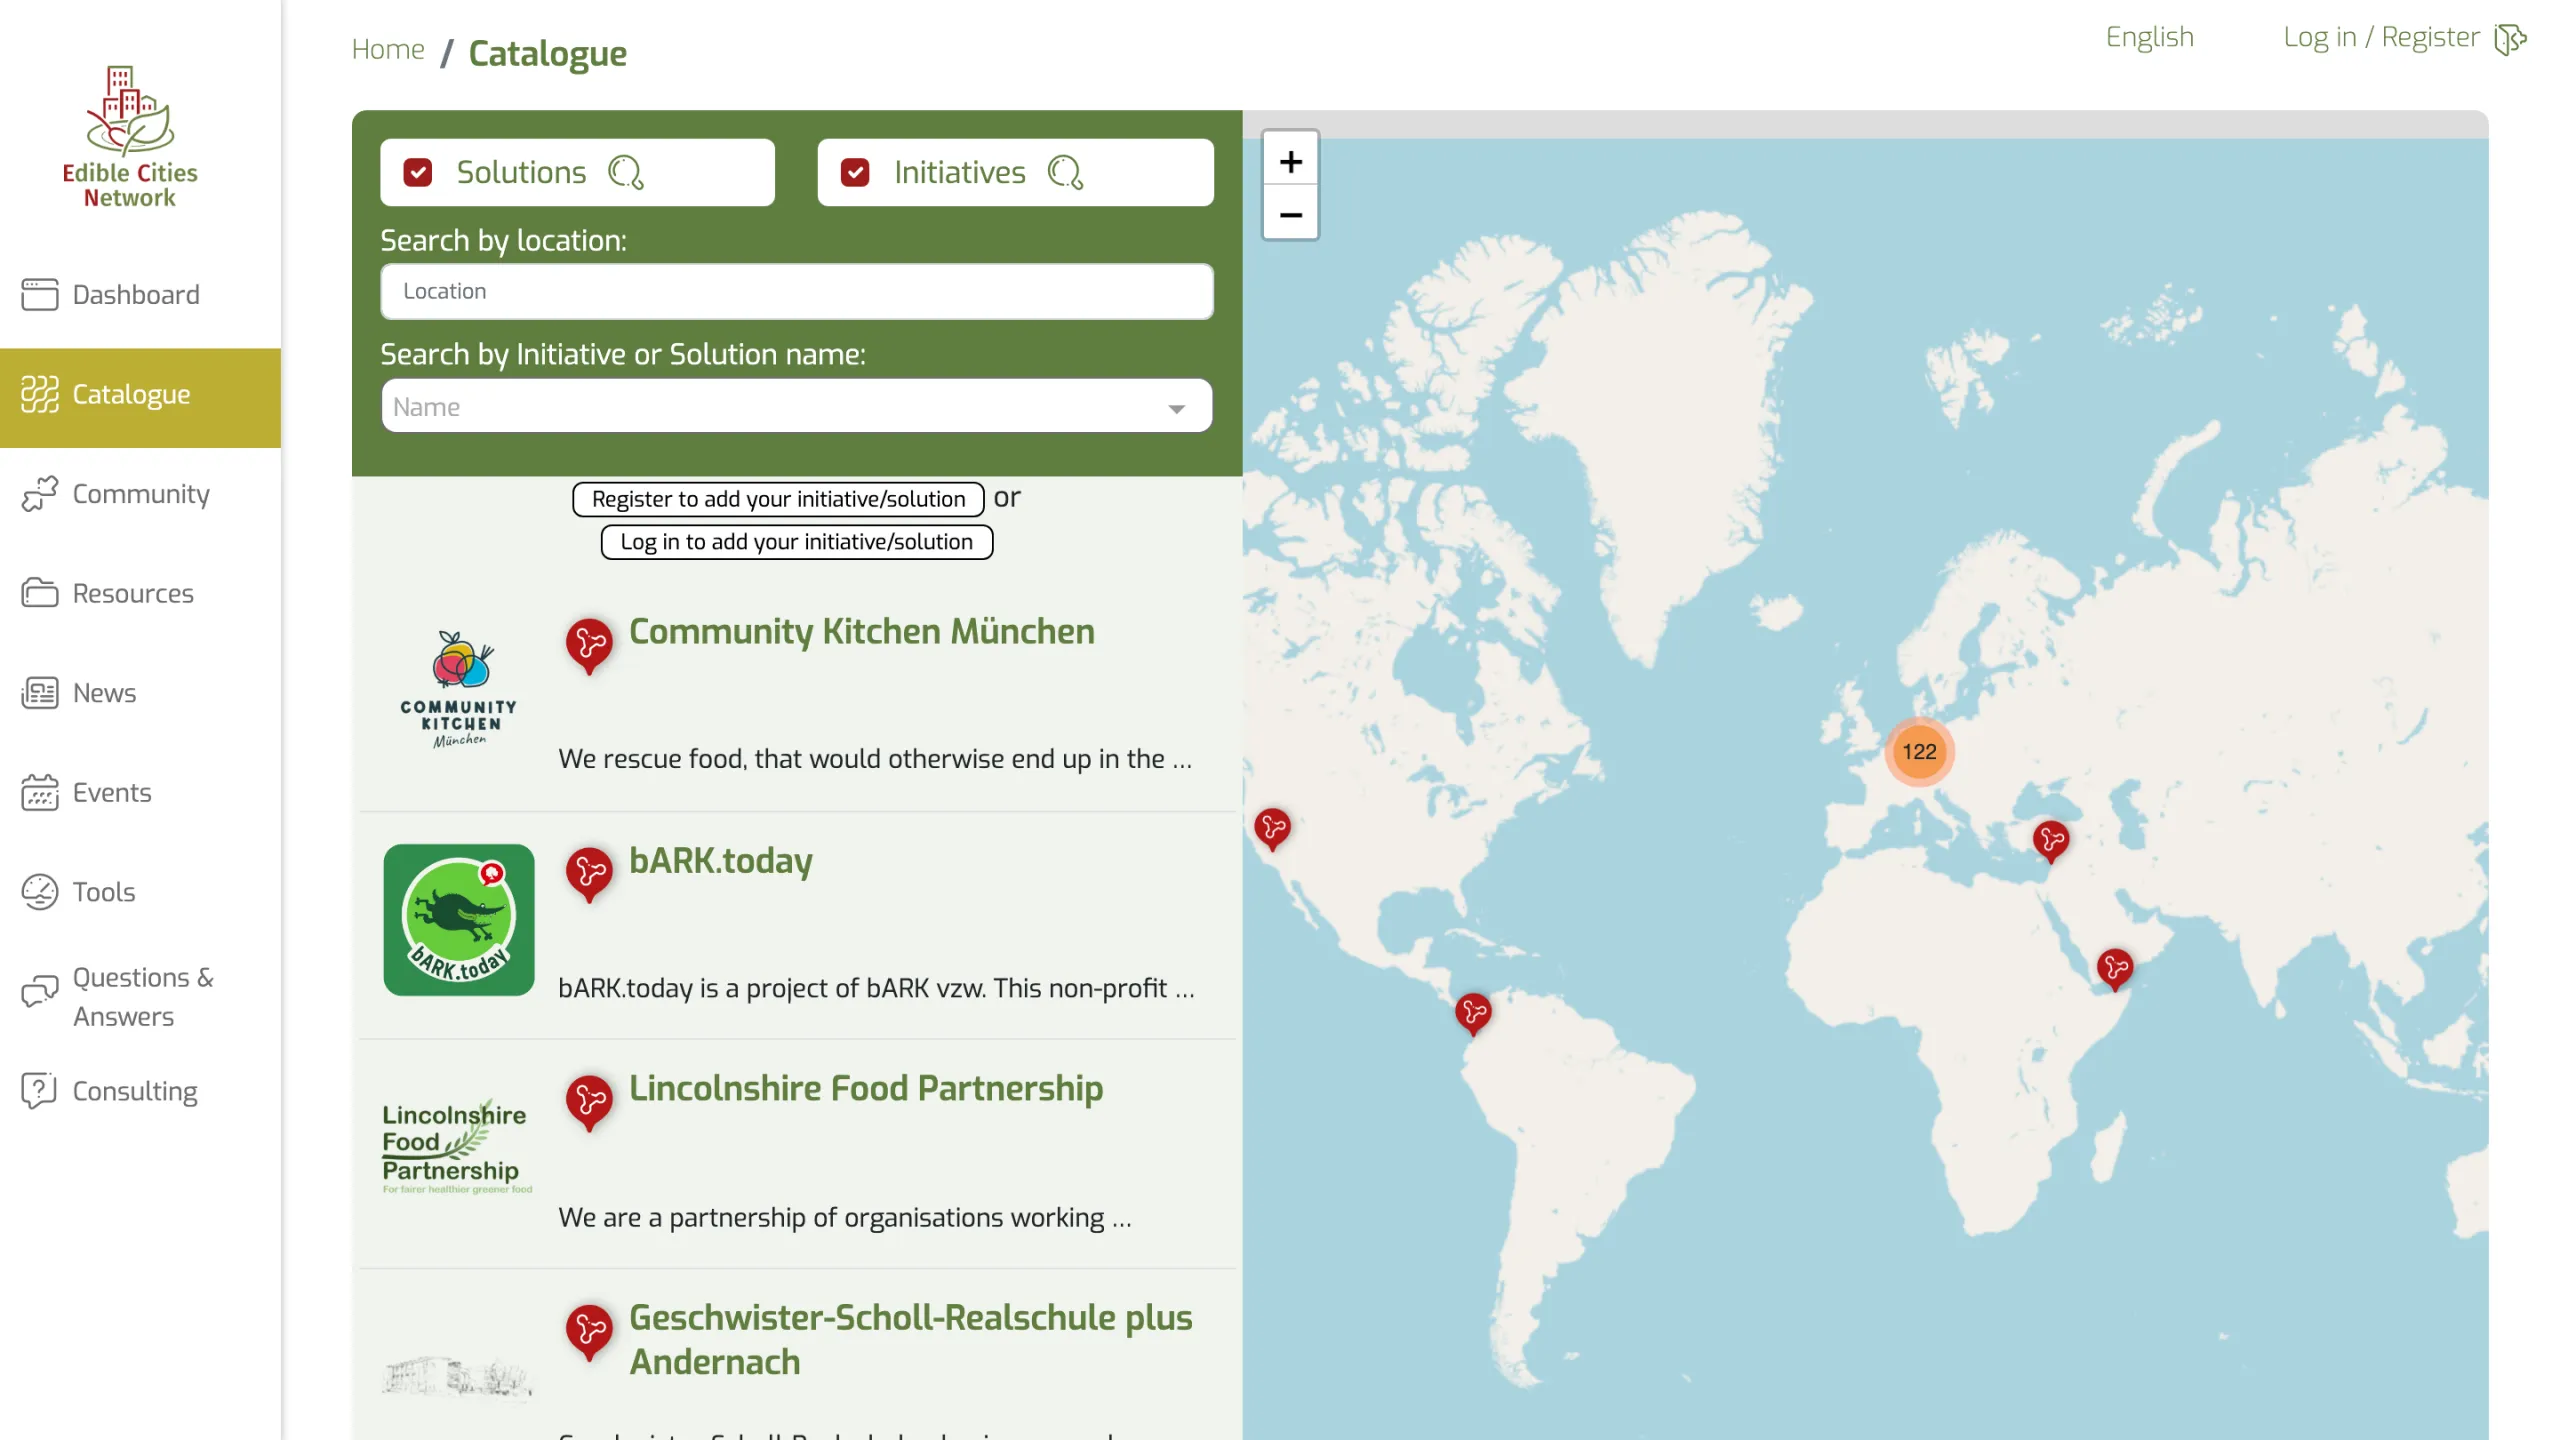Click the red pin beside Community Kitchen München
This screenshot has height=1440, width=2560.
tap(589, 646)
